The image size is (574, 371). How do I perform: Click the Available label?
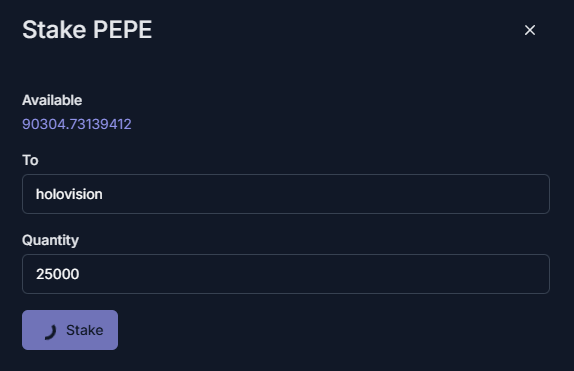pos(52,100)
